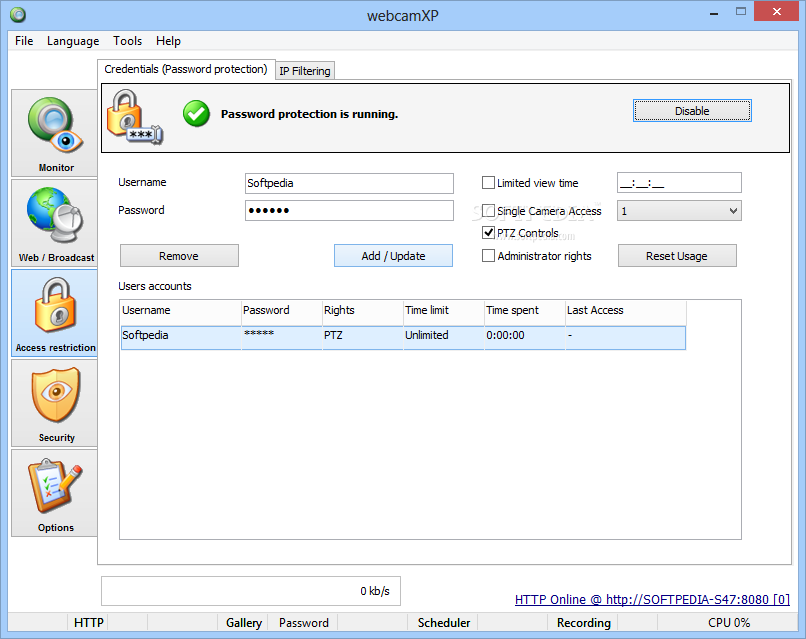
Task: Sort by the Last Access column header
Action: coord(626,311)
